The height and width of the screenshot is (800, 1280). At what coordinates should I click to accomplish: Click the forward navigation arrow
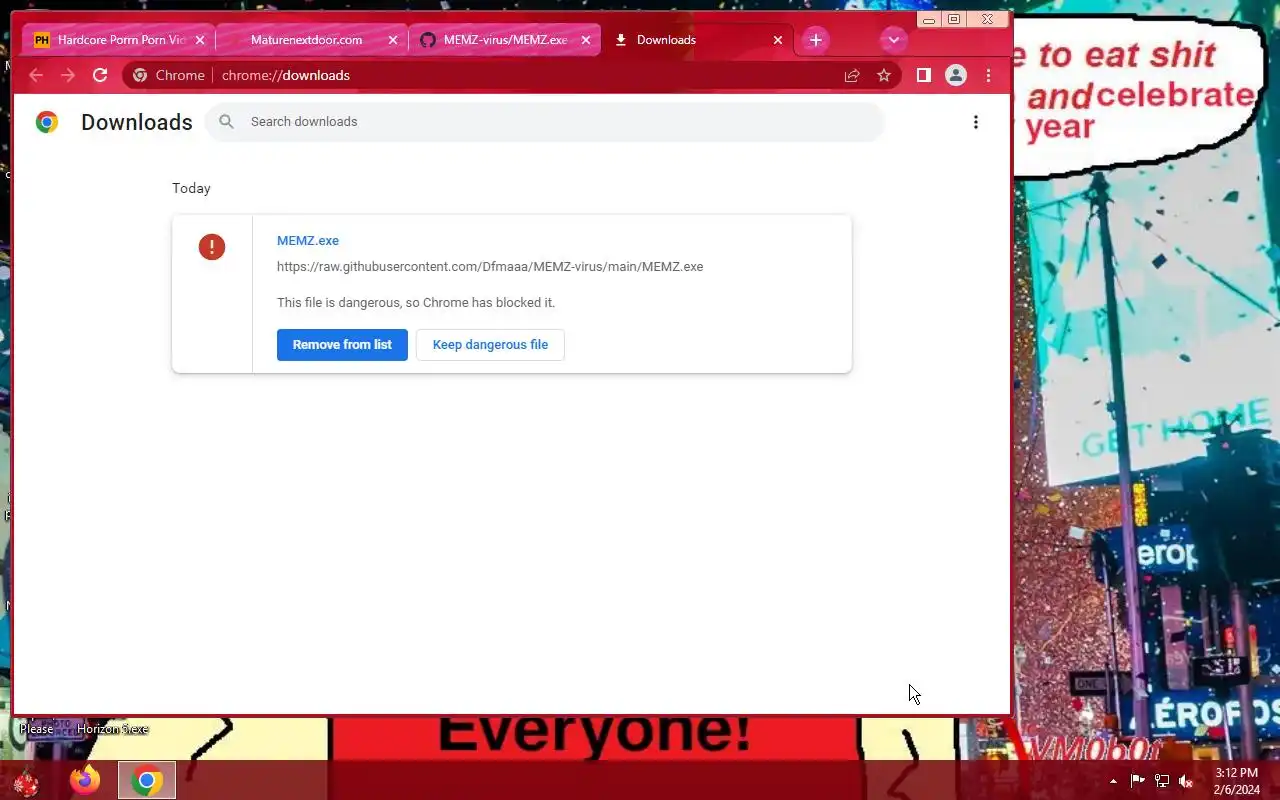[x=68, y=75]
